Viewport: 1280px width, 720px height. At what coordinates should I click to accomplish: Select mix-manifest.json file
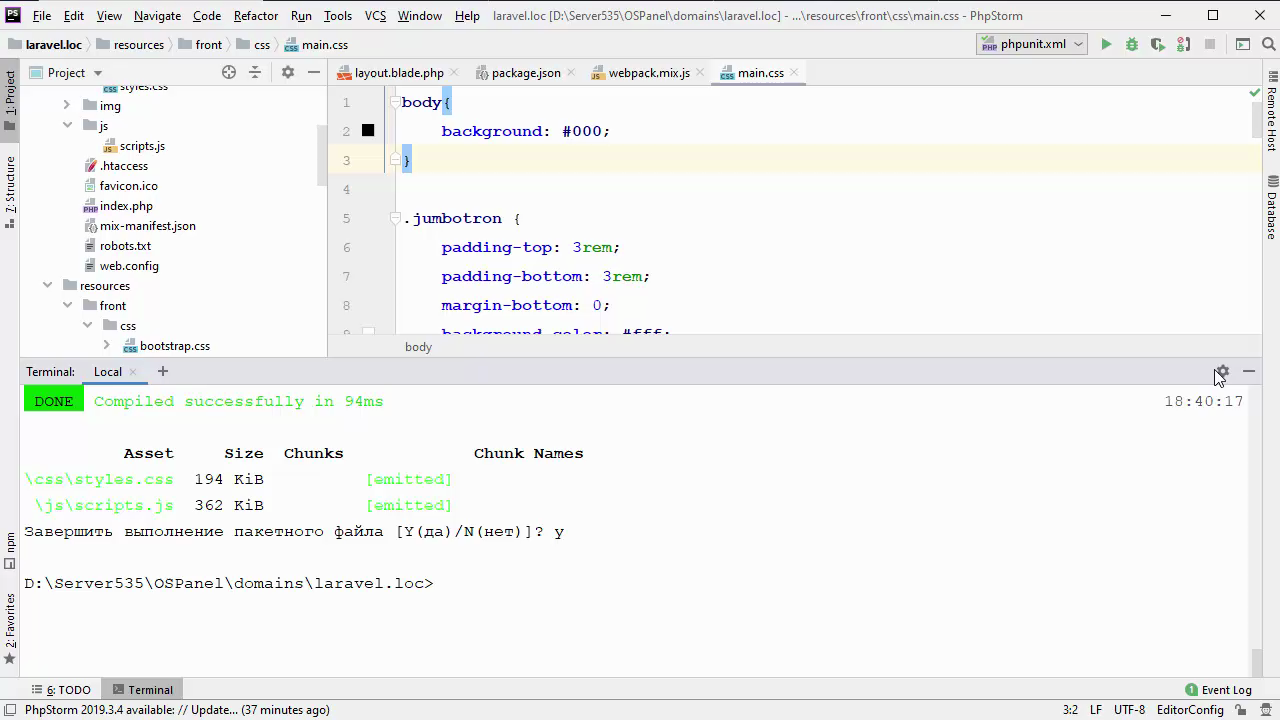[147, 226]
